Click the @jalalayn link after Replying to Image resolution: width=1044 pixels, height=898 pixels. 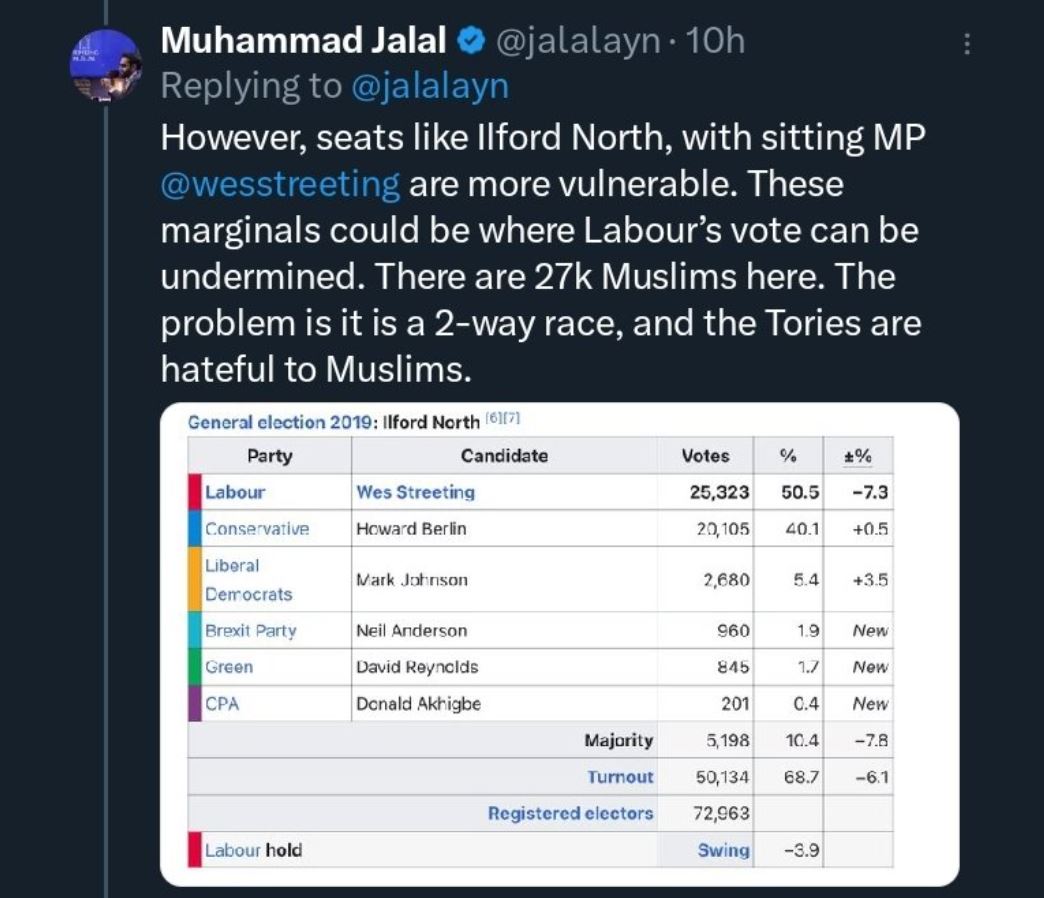coord(430,86)
